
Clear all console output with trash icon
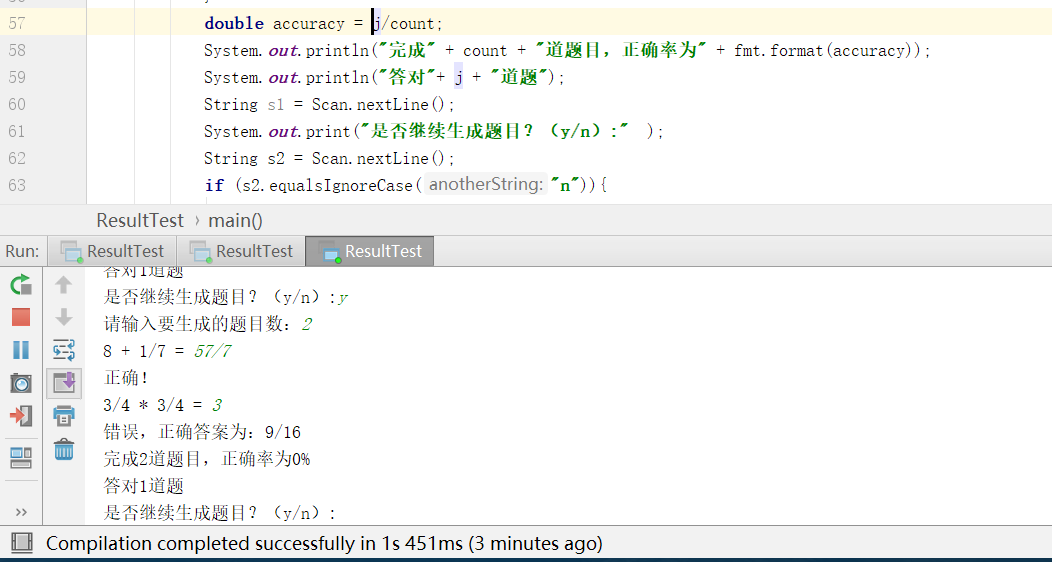(x=64, y=449)
